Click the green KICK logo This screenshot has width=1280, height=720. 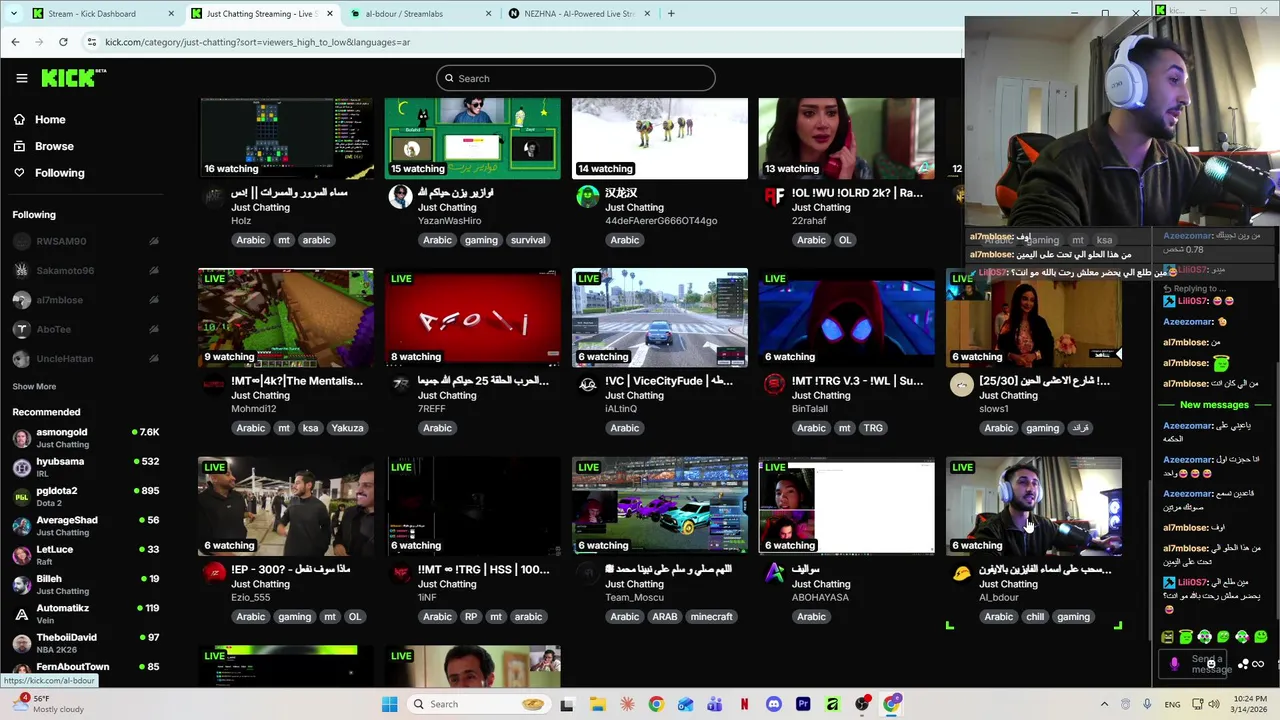pyautogui.click(x=73, y=78)
